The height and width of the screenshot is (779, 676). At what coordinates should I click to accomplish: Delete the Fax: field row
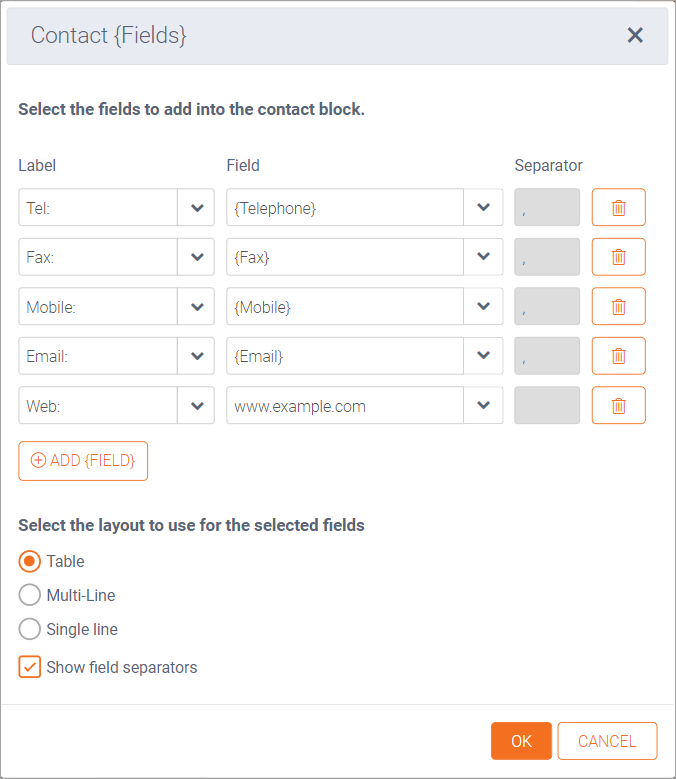pos(618,257)
